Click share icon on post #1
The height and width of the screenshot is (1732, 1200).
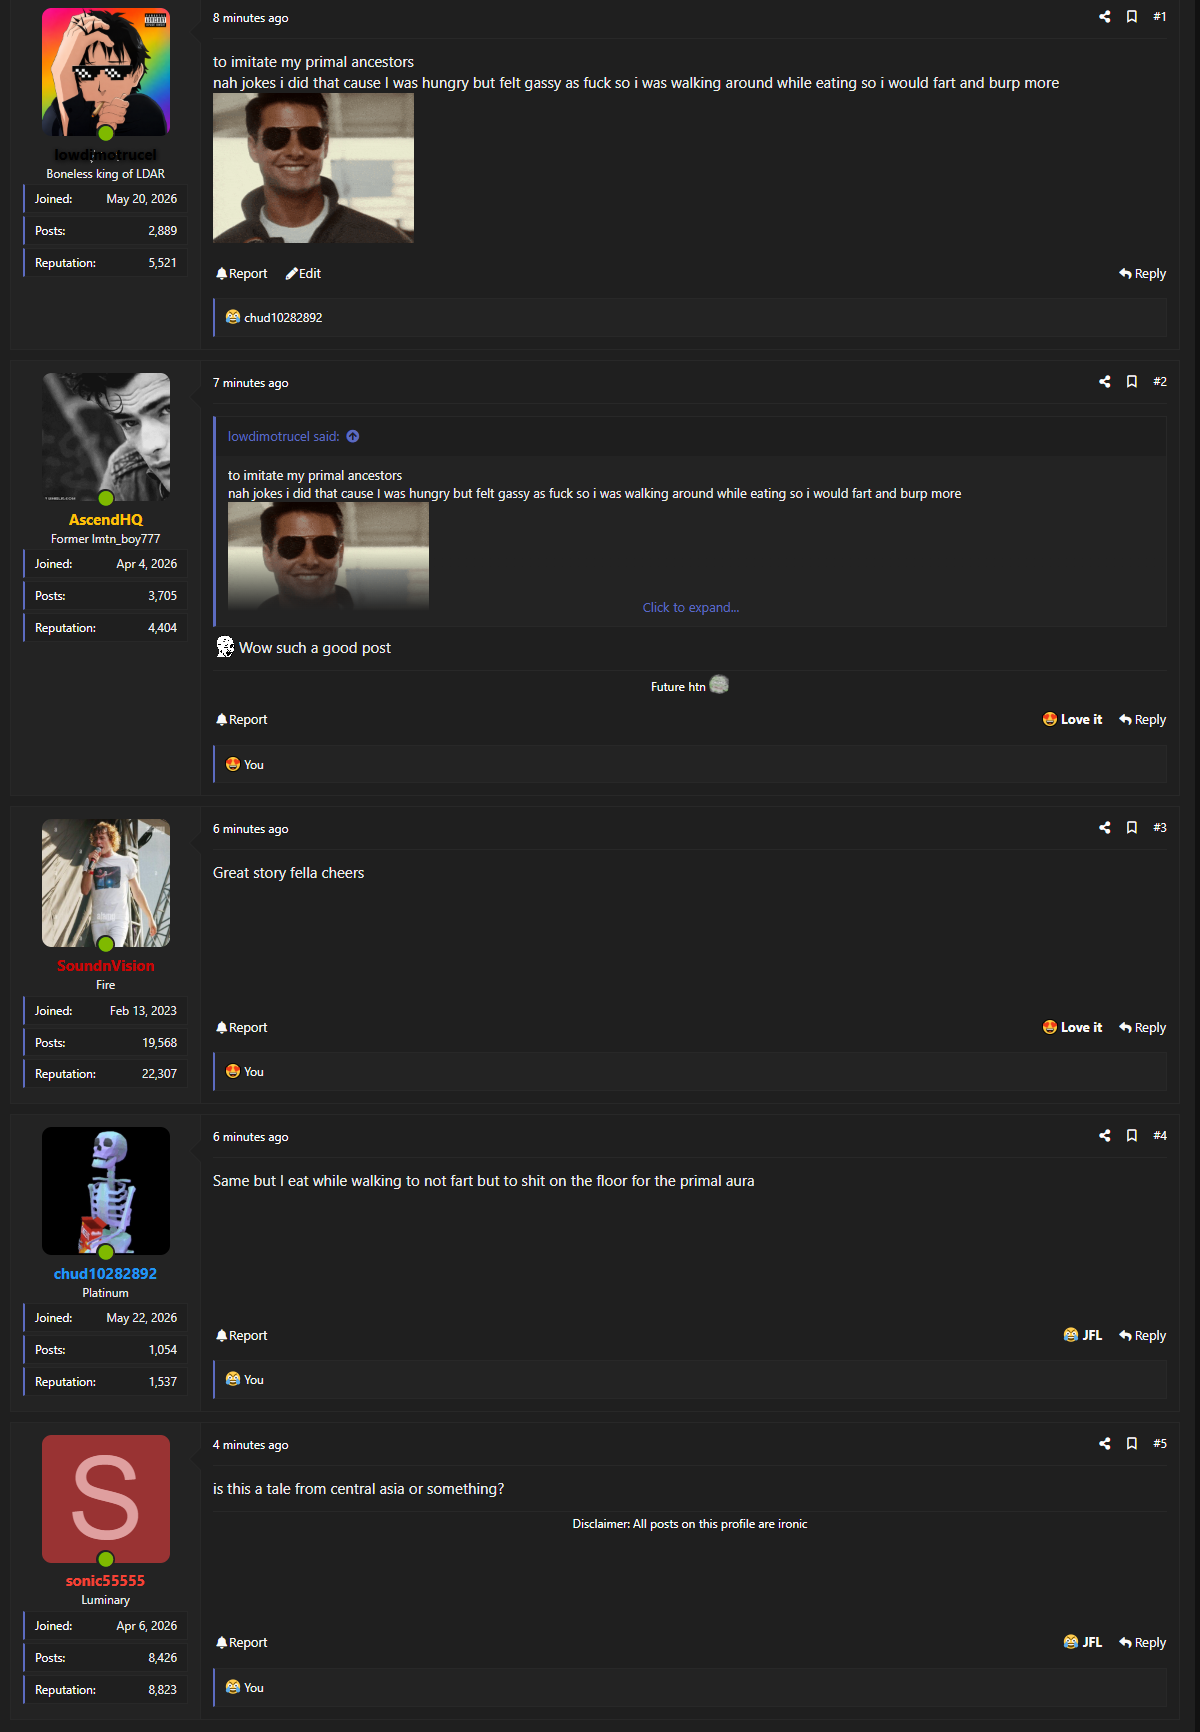1105,17
